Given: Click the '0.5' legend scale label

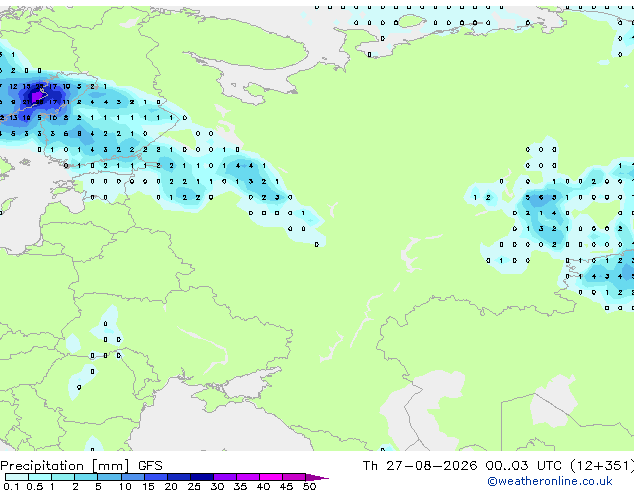Looking at the screenshot, I should (35, 486).
